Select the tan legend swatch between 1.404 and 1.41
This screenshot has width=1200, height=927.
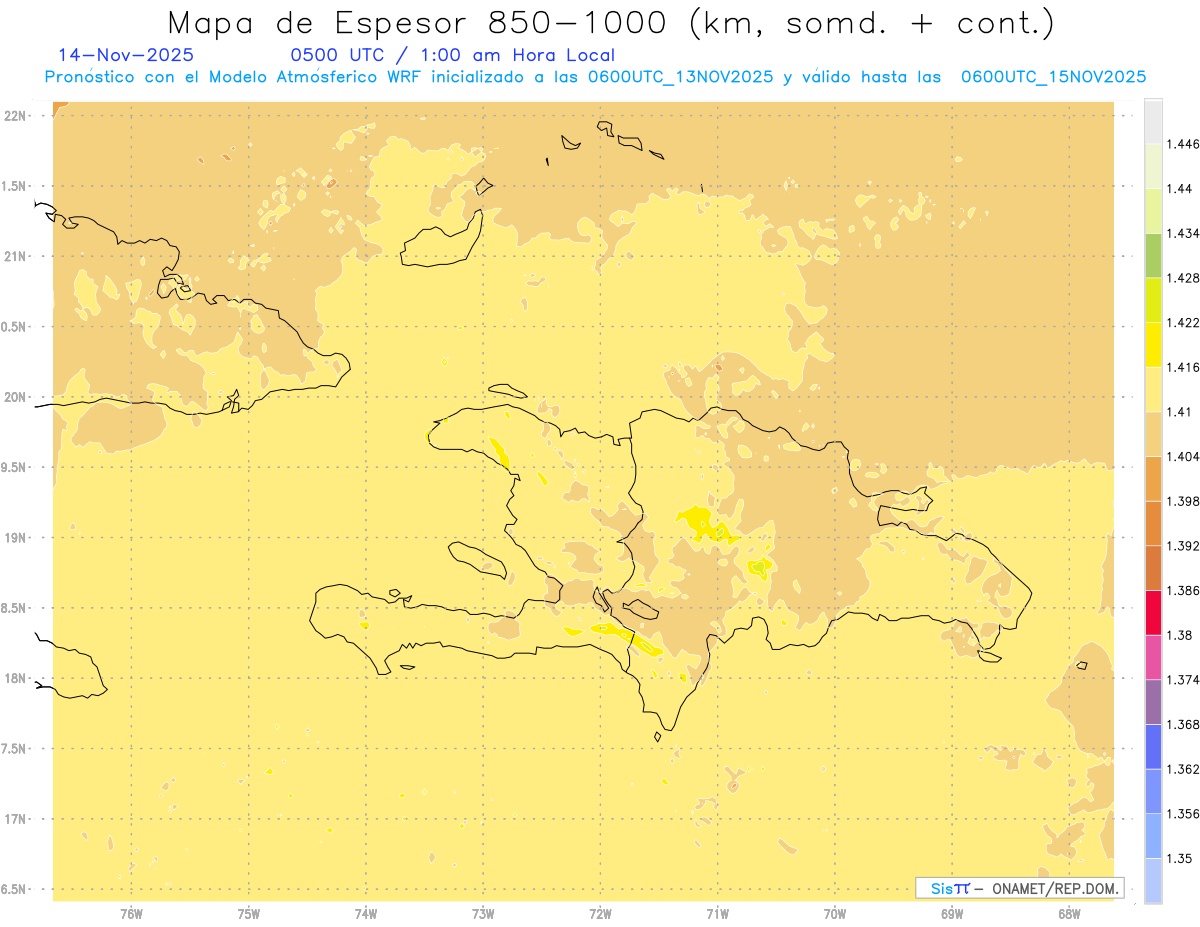click(x=1153, y=434)
